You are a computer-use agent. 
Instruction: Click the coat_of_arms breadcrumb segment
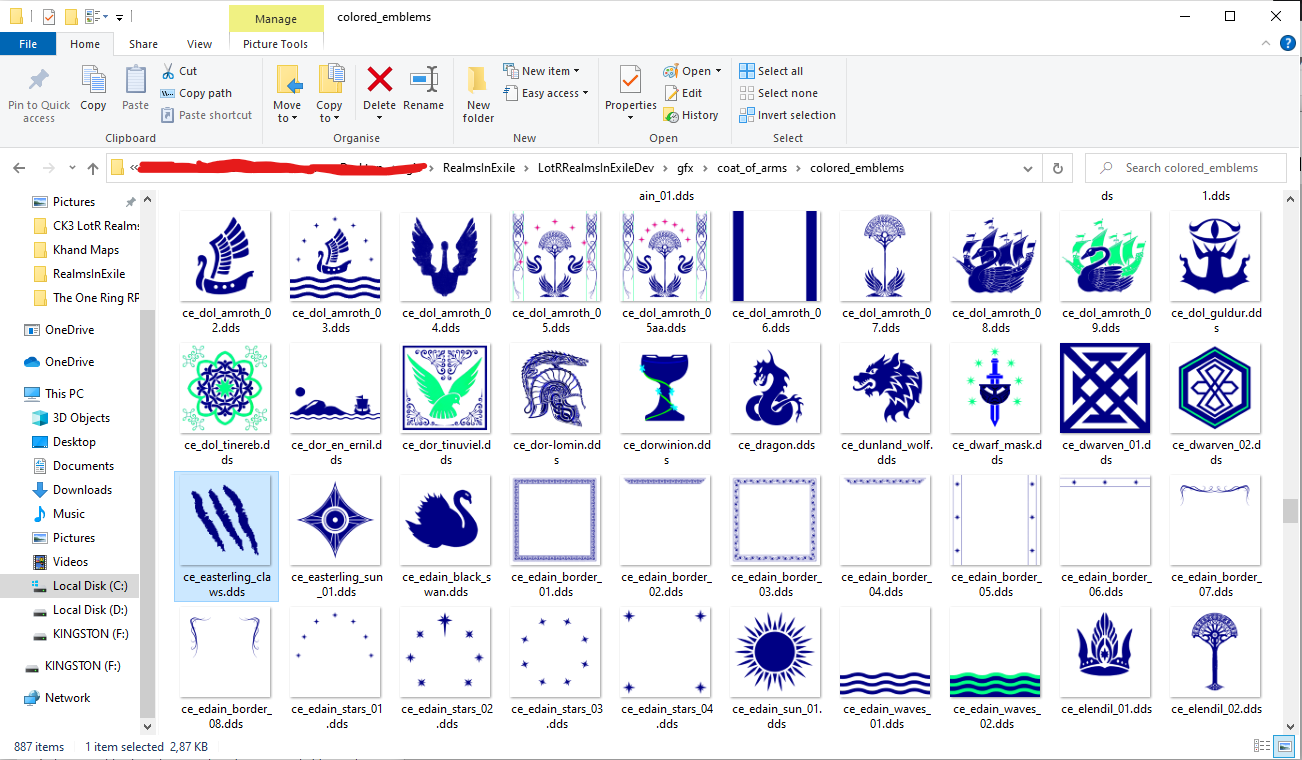pos(752,168)
